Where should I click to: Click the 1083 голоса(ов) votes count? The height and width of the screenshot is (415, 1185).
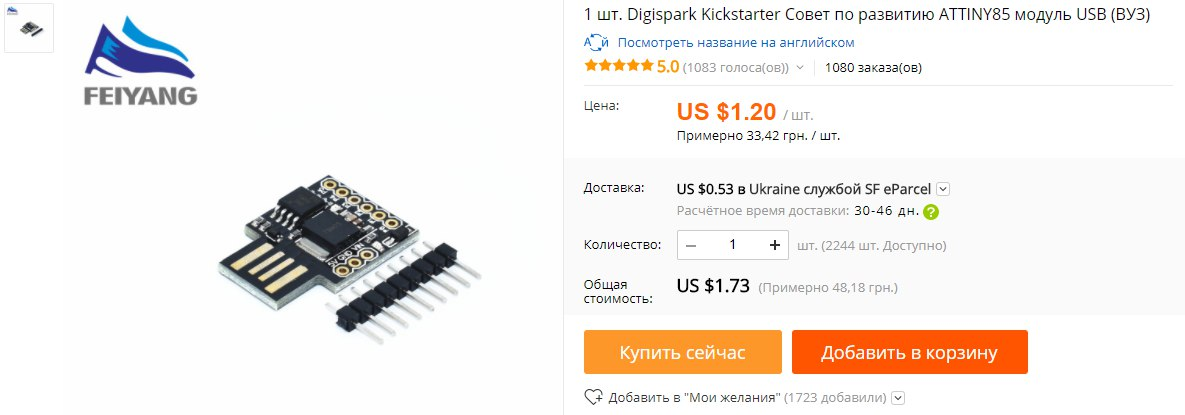pyautogui.click(x=735, y=67)
